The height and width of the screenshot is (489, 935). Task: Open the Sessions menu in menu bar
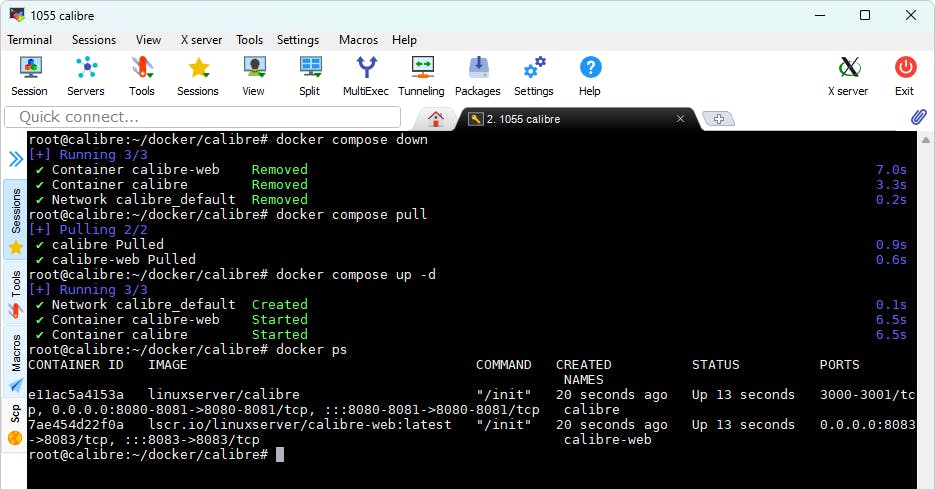(x=94, y=40)
